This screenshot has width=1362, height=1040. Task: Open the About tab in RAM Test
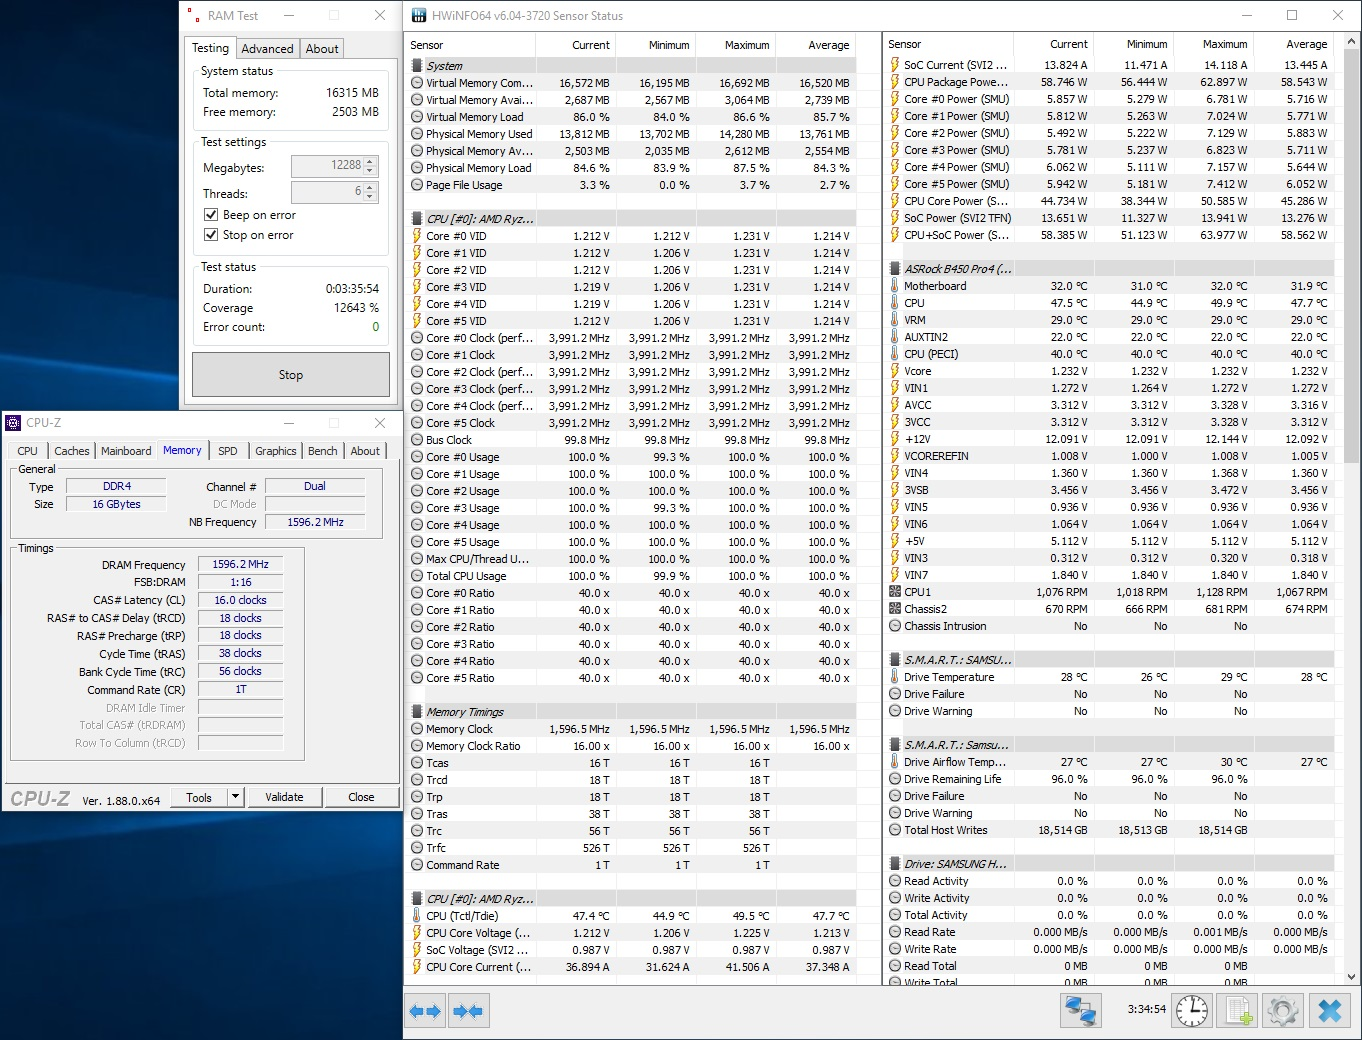[x=322, y=48]
